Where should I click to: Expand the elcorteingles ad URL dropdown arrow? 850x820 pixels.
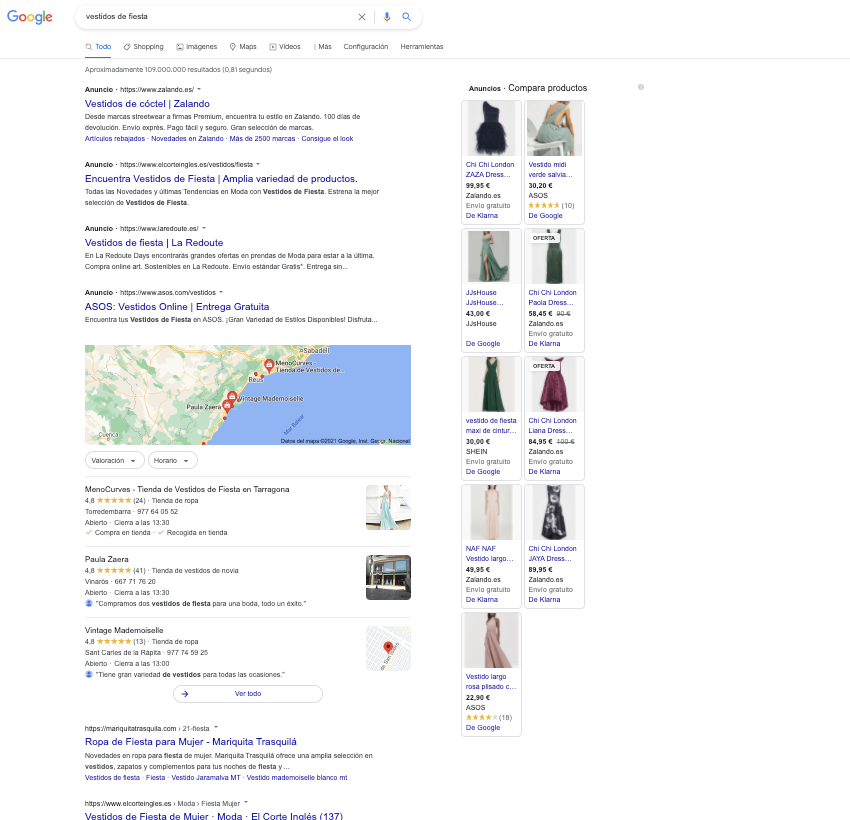pyautogui.click(x=258, y=164)
